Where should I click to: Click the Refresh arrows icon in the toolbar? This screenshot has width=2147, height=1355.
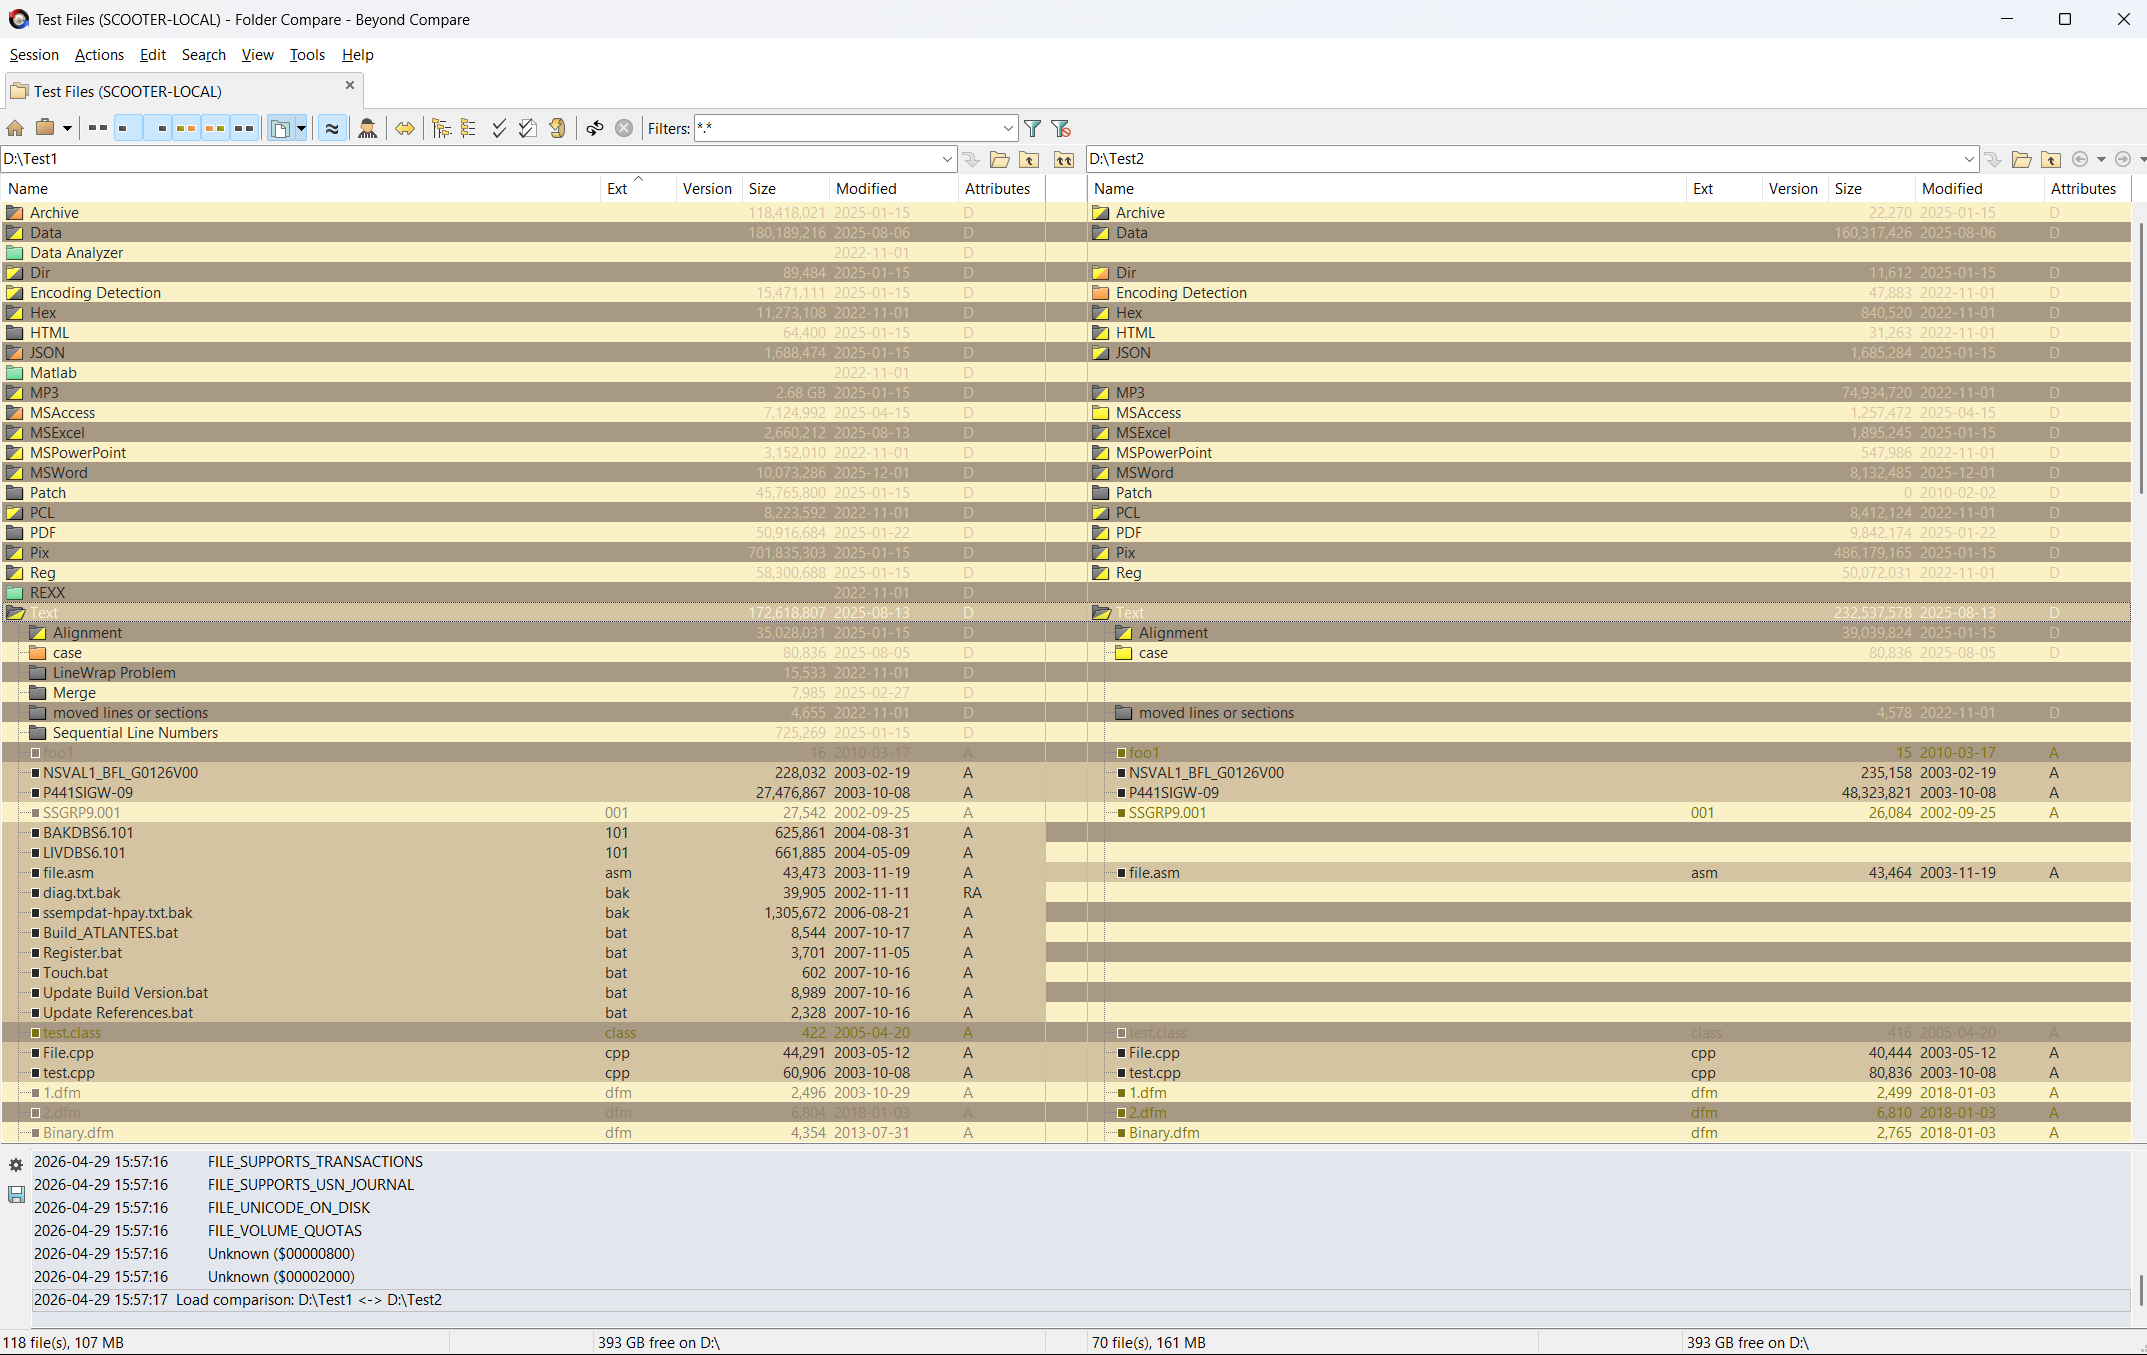pos(595,128)
